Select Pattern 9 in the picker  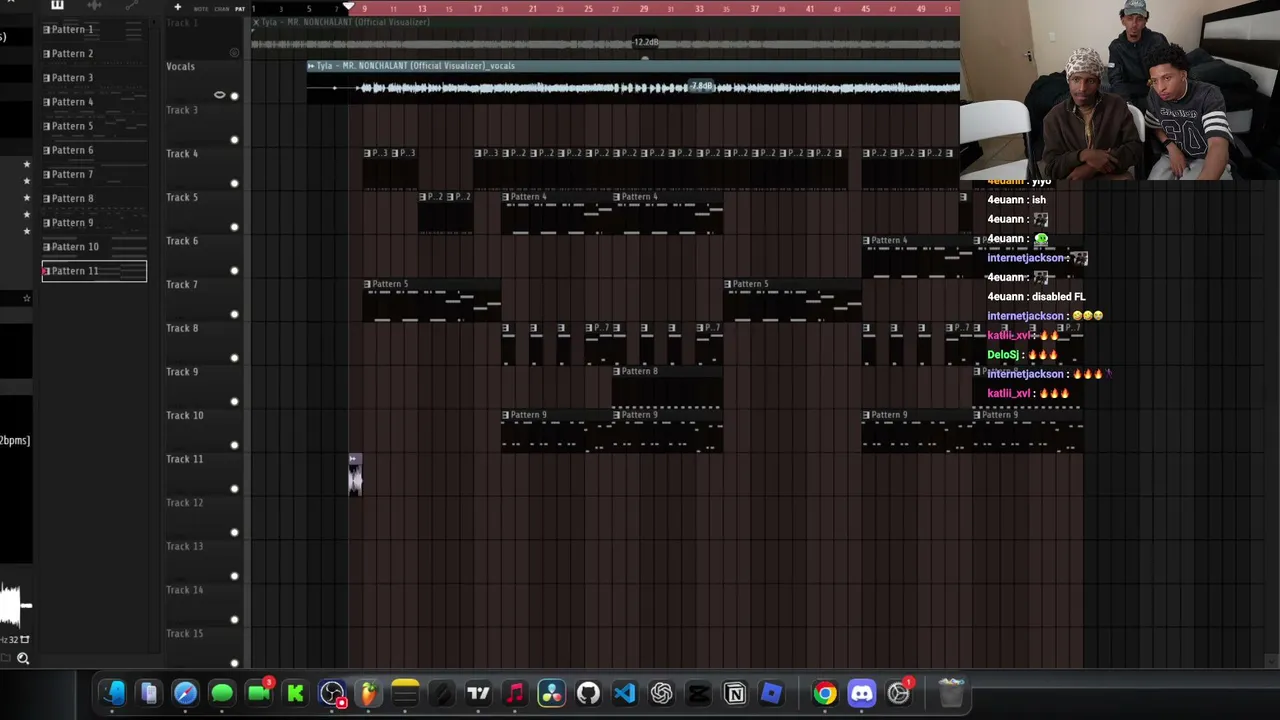pyautogui.click(x=94, y=222)
